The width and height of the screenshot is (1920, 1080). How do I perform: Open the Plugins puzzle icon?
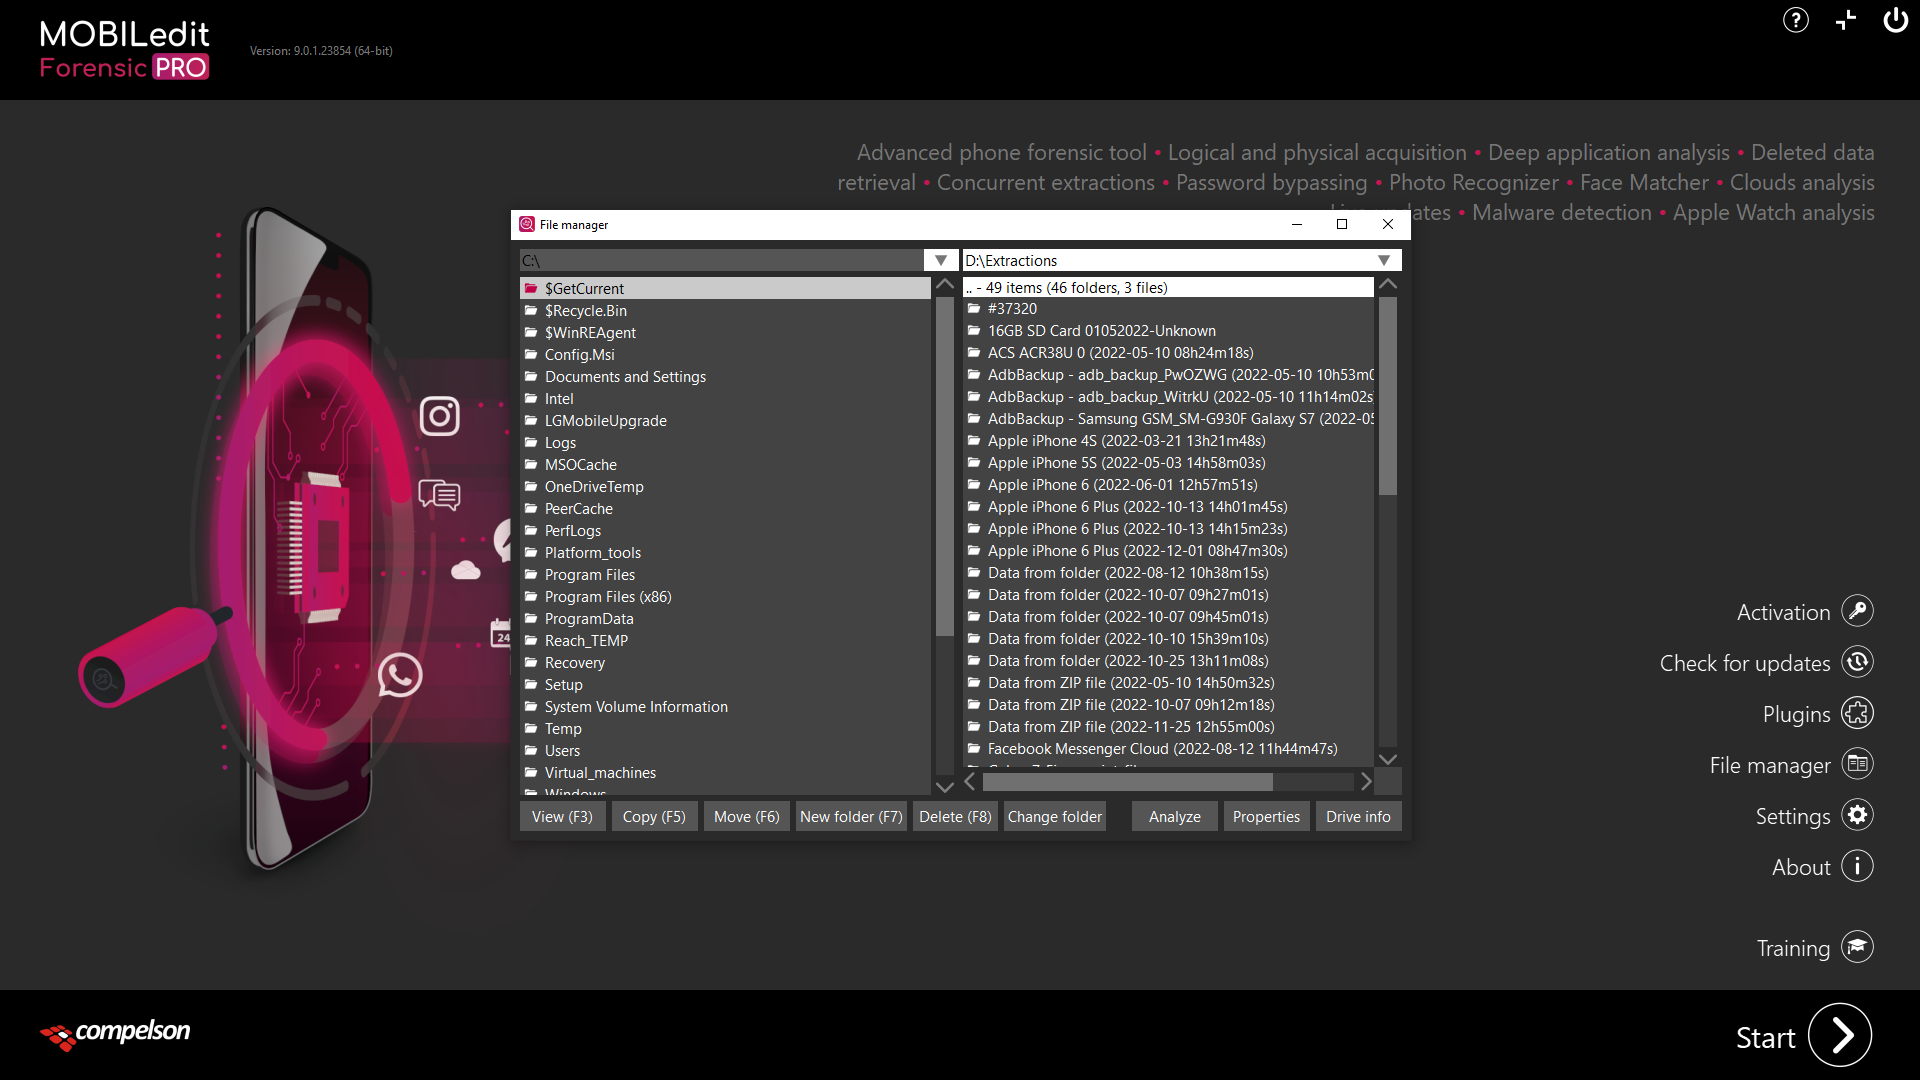1857,713
